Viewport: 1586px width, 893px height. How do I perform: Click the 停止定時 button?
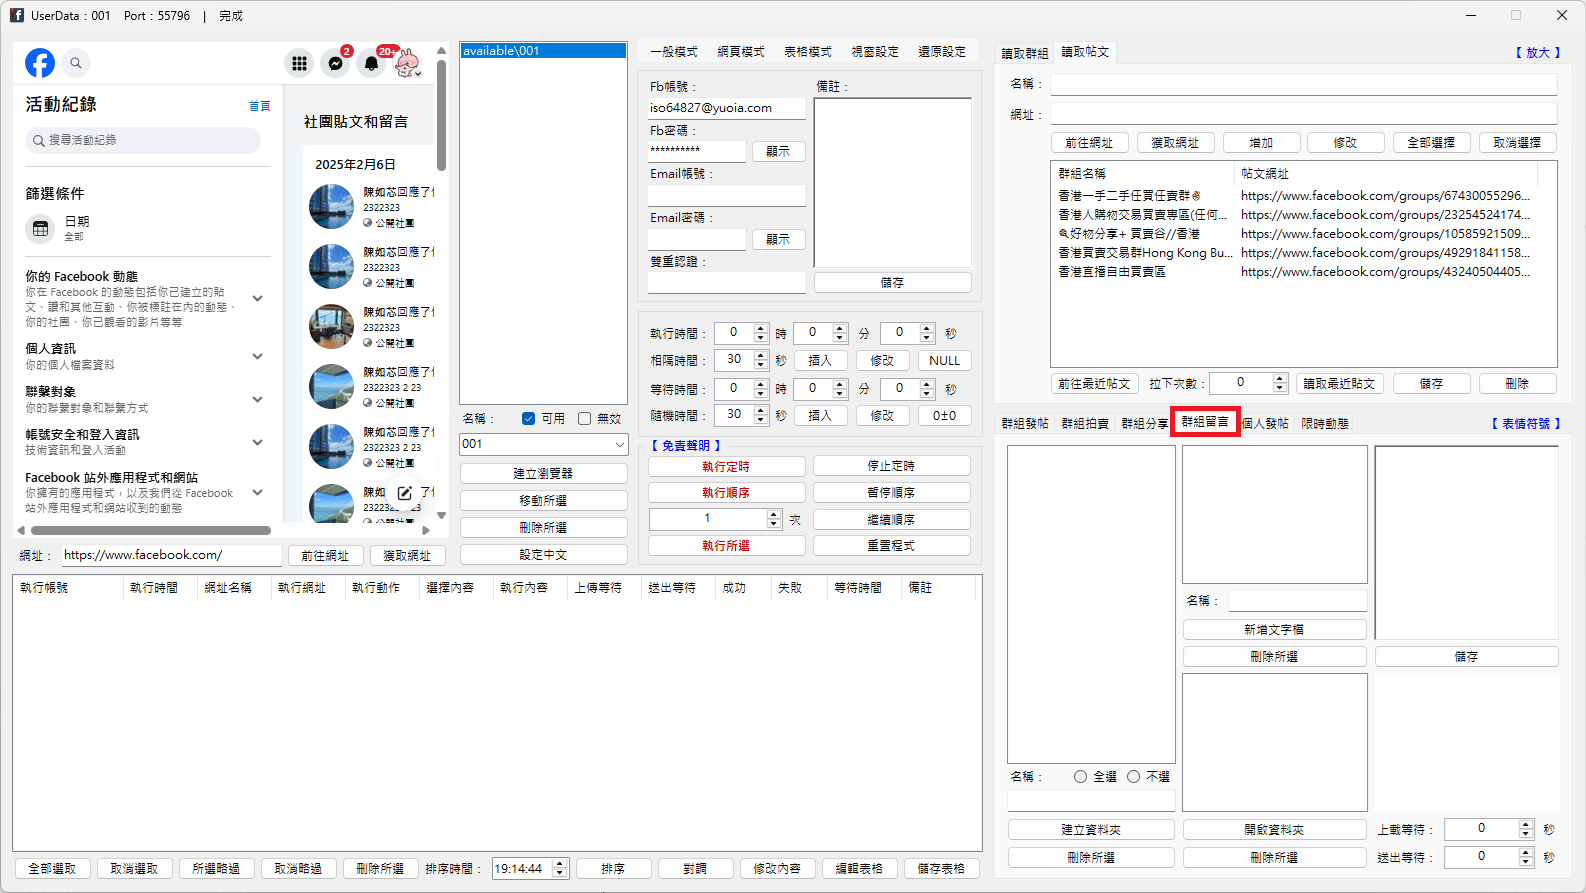891,466
